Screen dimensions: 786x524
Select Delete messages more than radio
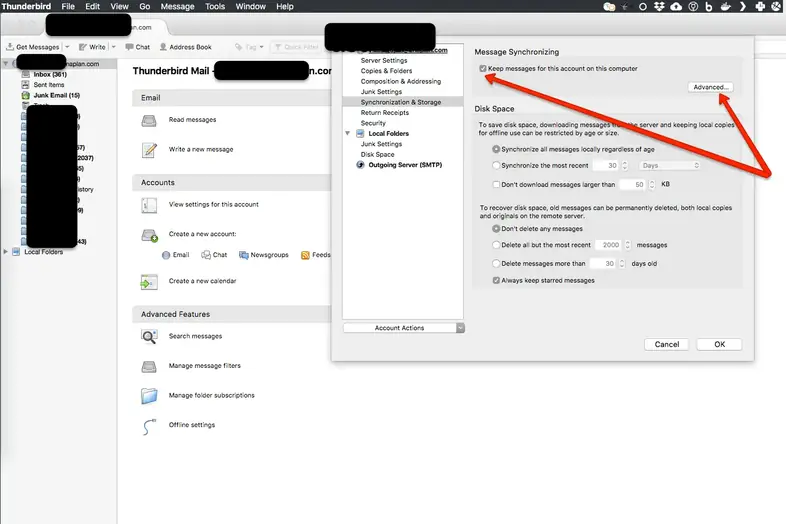pos(496,264)
